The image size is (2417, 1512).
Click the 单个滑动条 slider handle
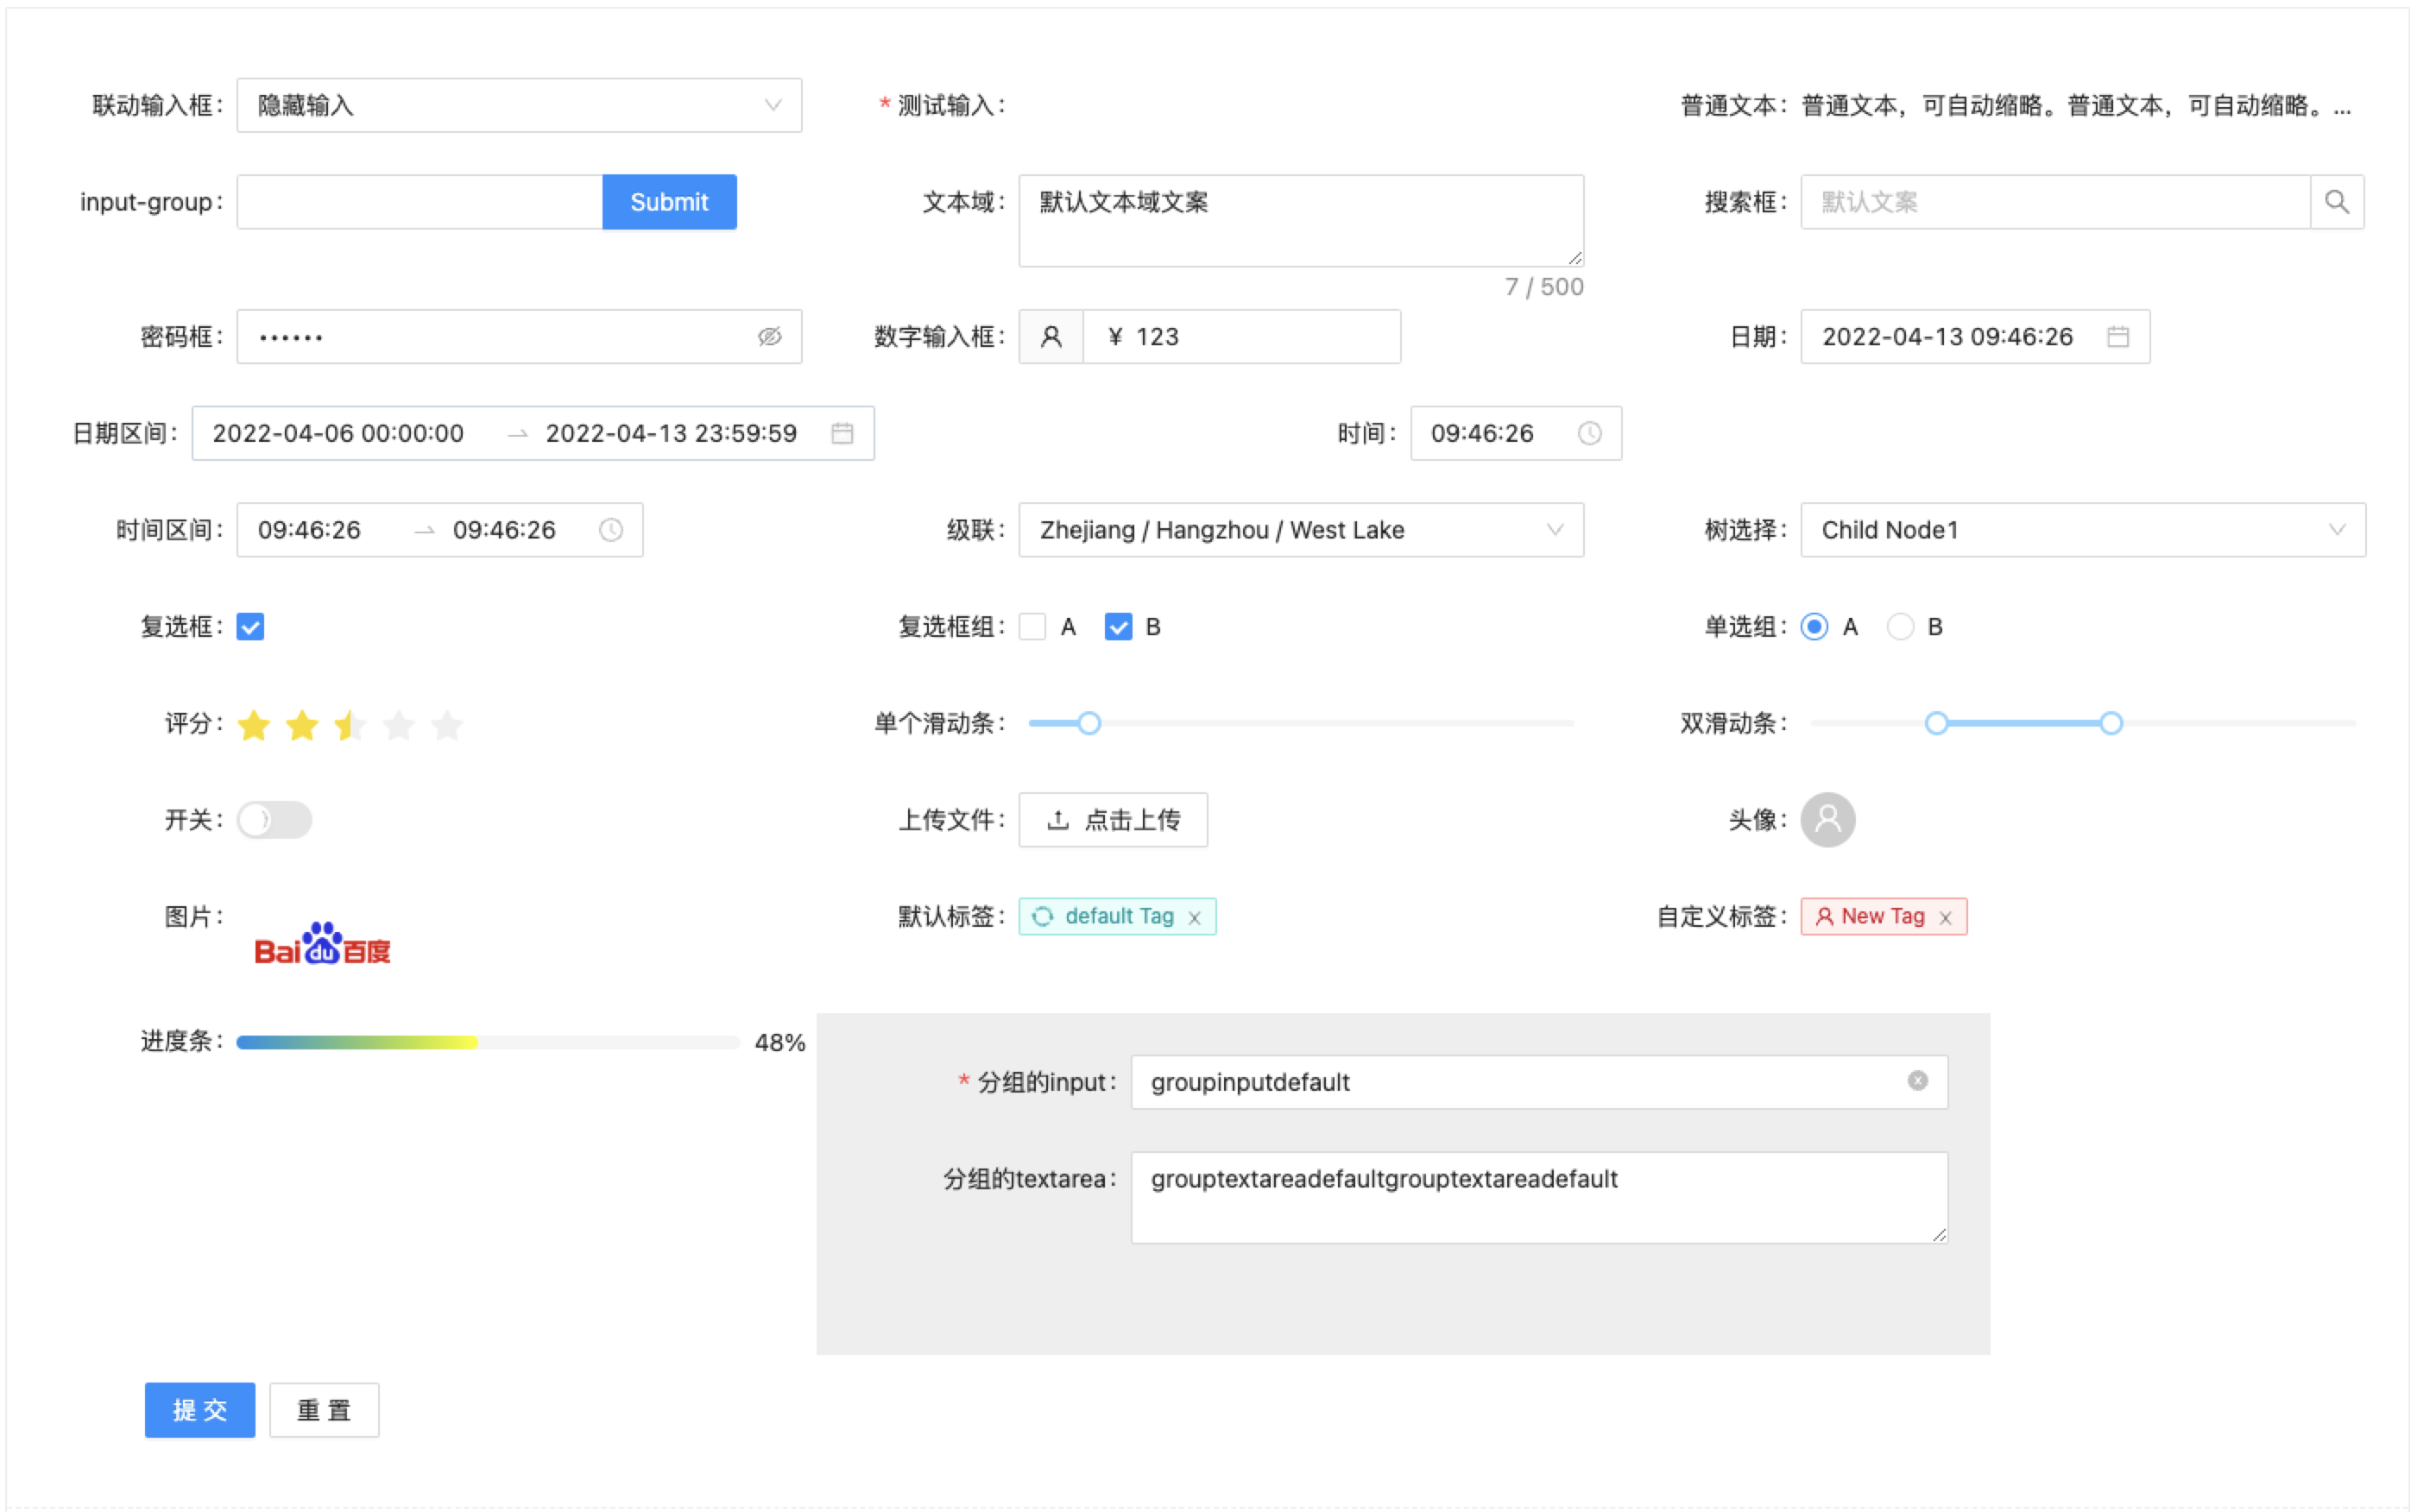(1089, 723)
